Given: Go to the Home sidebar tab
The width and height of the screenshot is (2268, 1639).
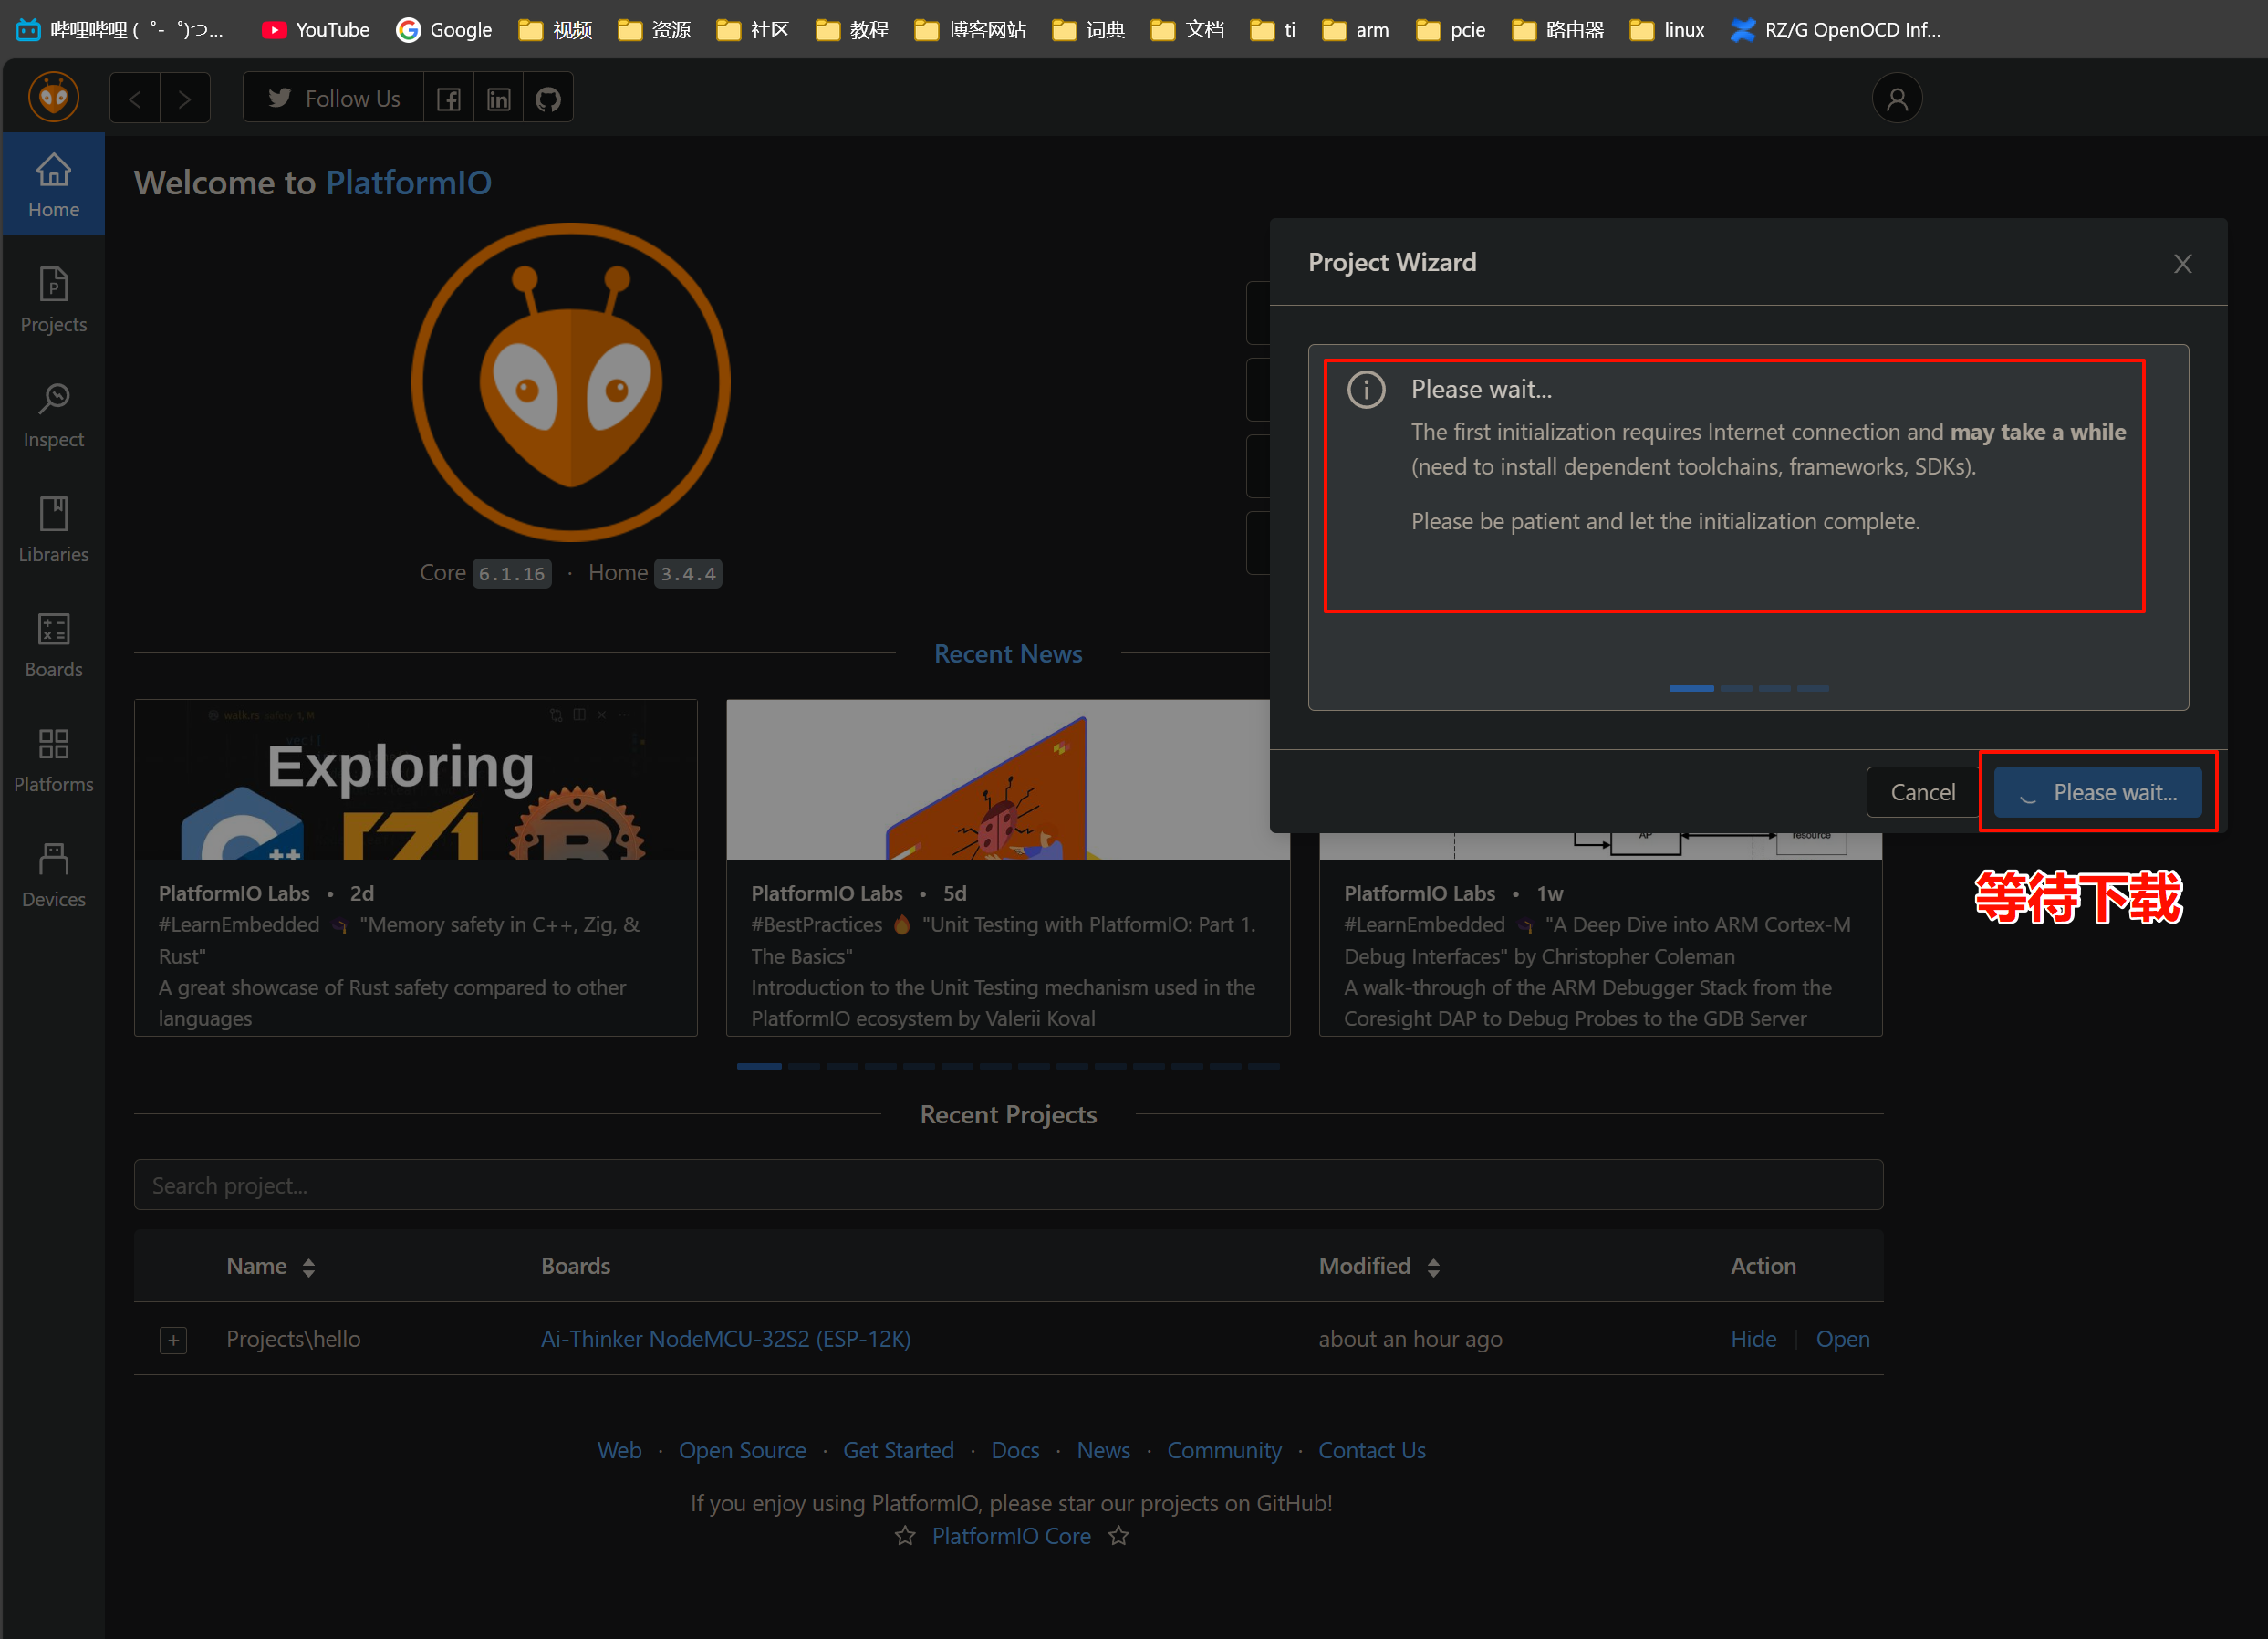Looking at the screenshot, I should click(x=53, y=184).
